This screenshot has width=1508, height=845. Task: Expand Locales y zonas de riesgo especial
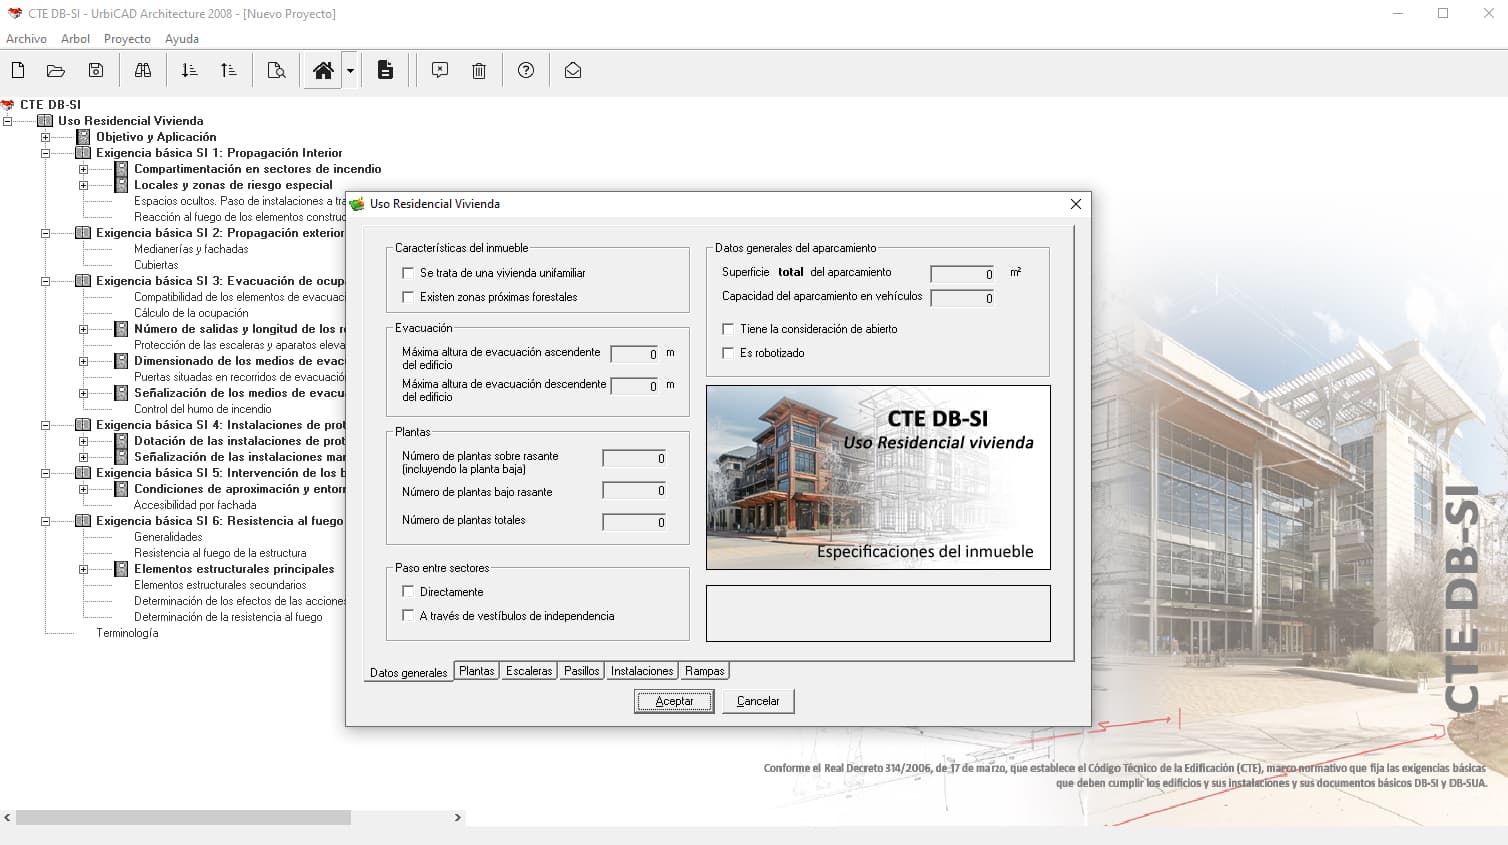pos(83,185)
